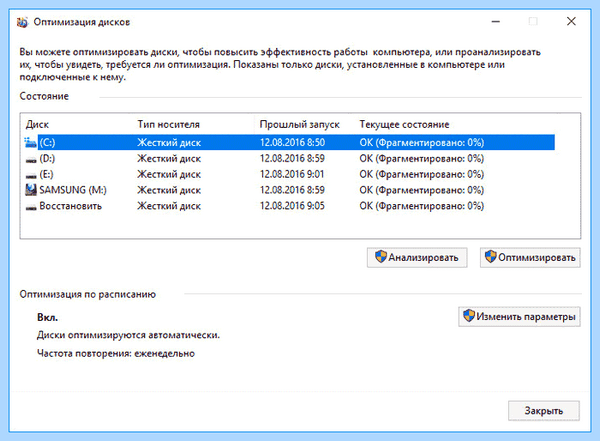
Task: Select the (C:) drive row label
Action: (47, 142)
